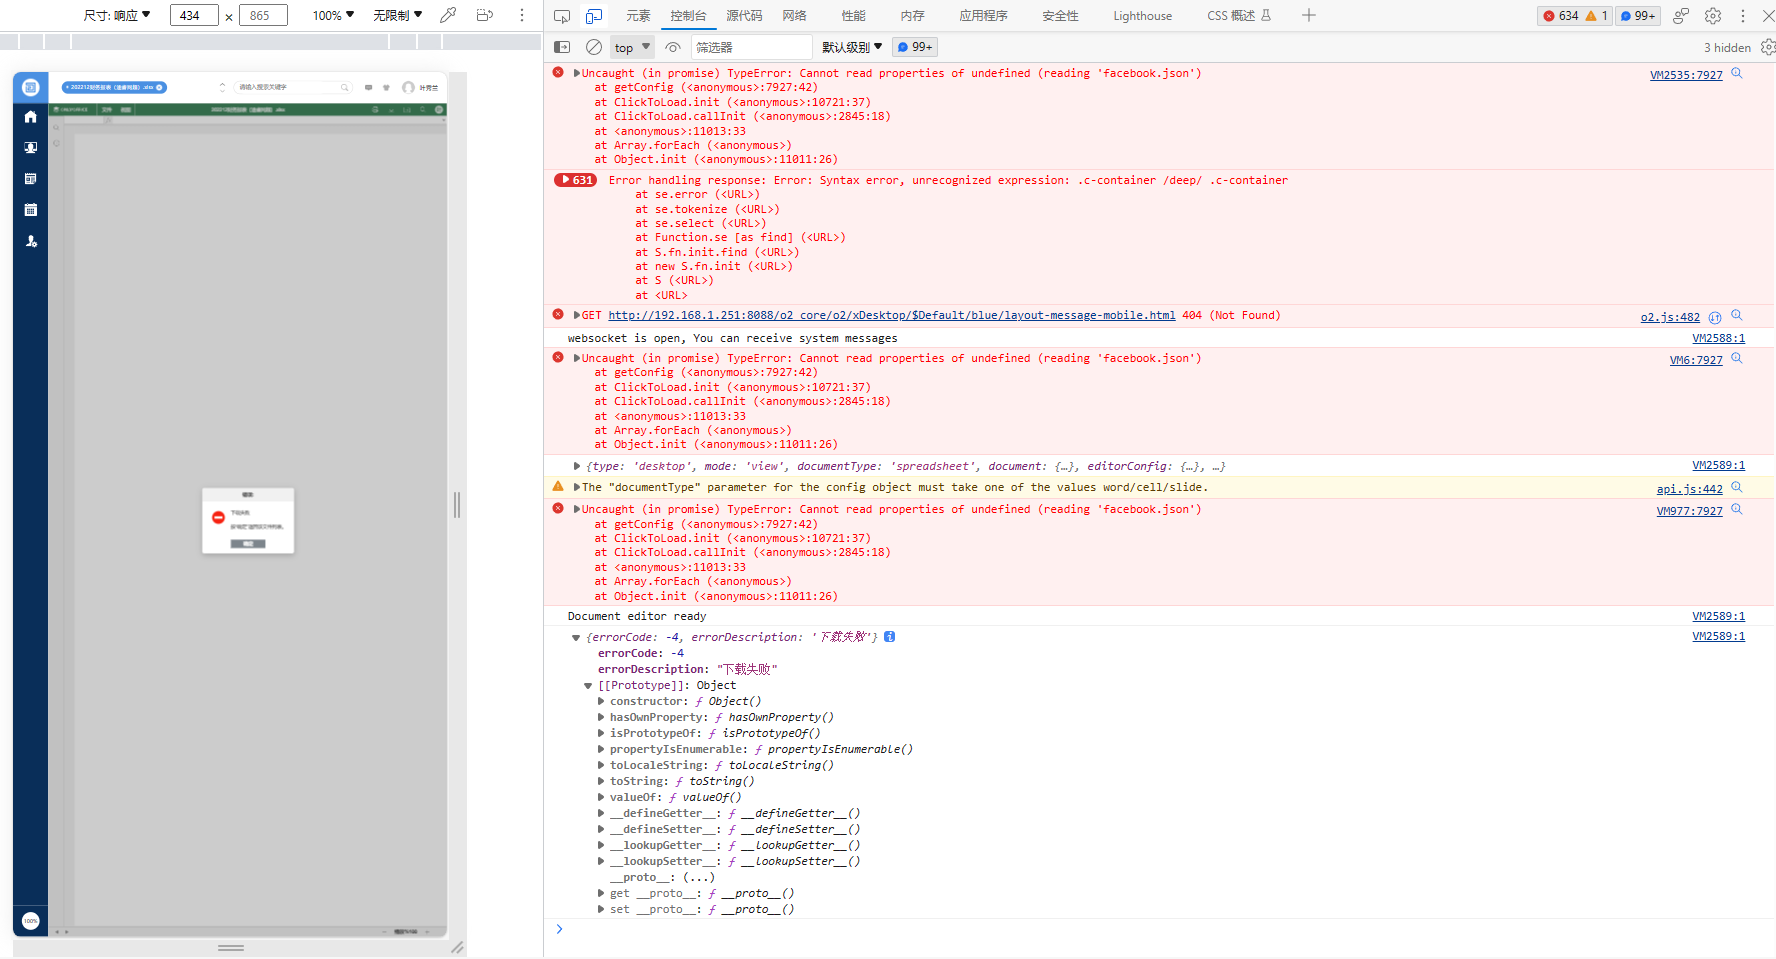Click the eyedropper icon in device toolbar
Screen dimensions: 1776x959
[x=448, y=15]
